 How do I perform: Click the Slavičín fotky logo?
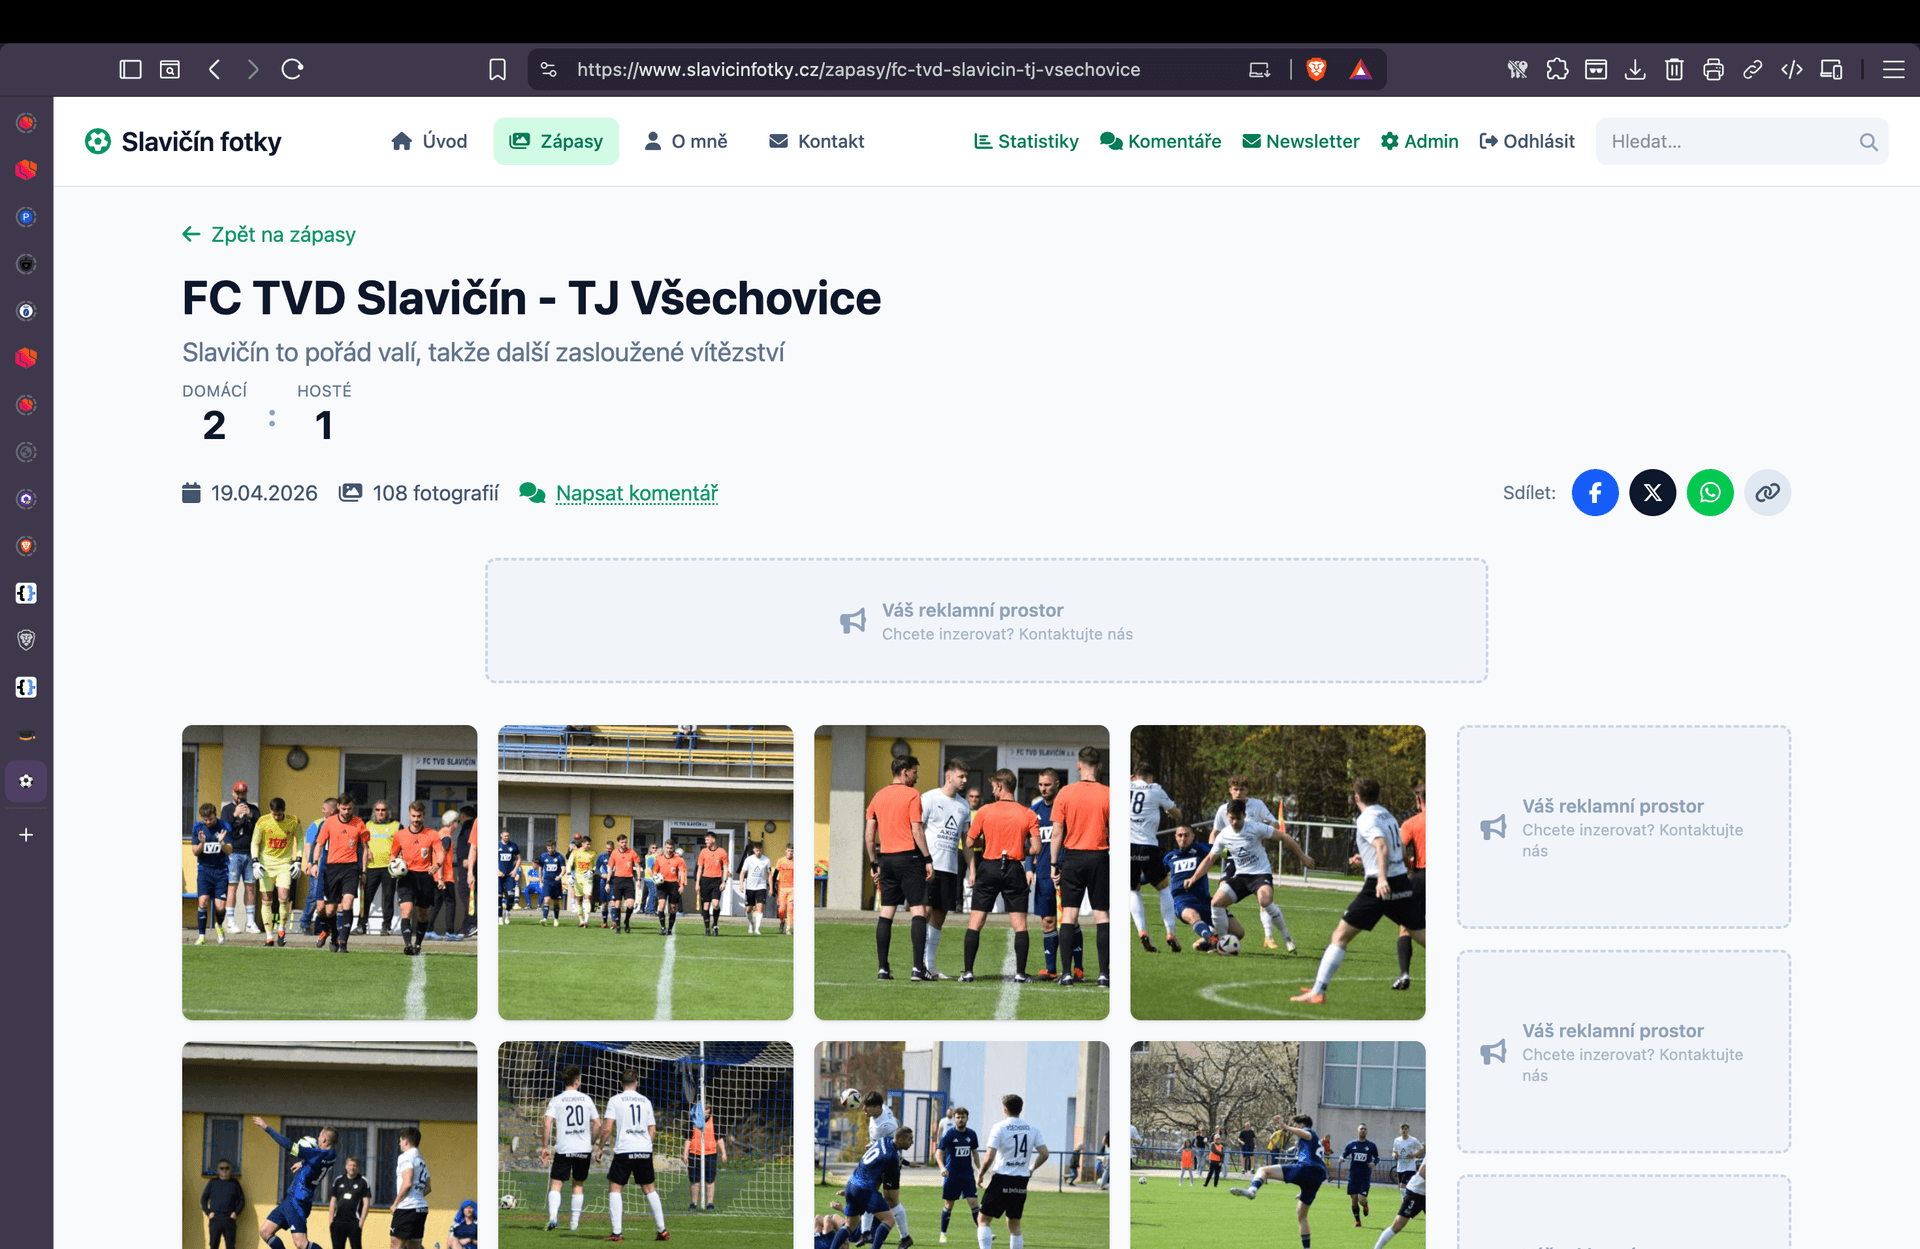(183, 141)
